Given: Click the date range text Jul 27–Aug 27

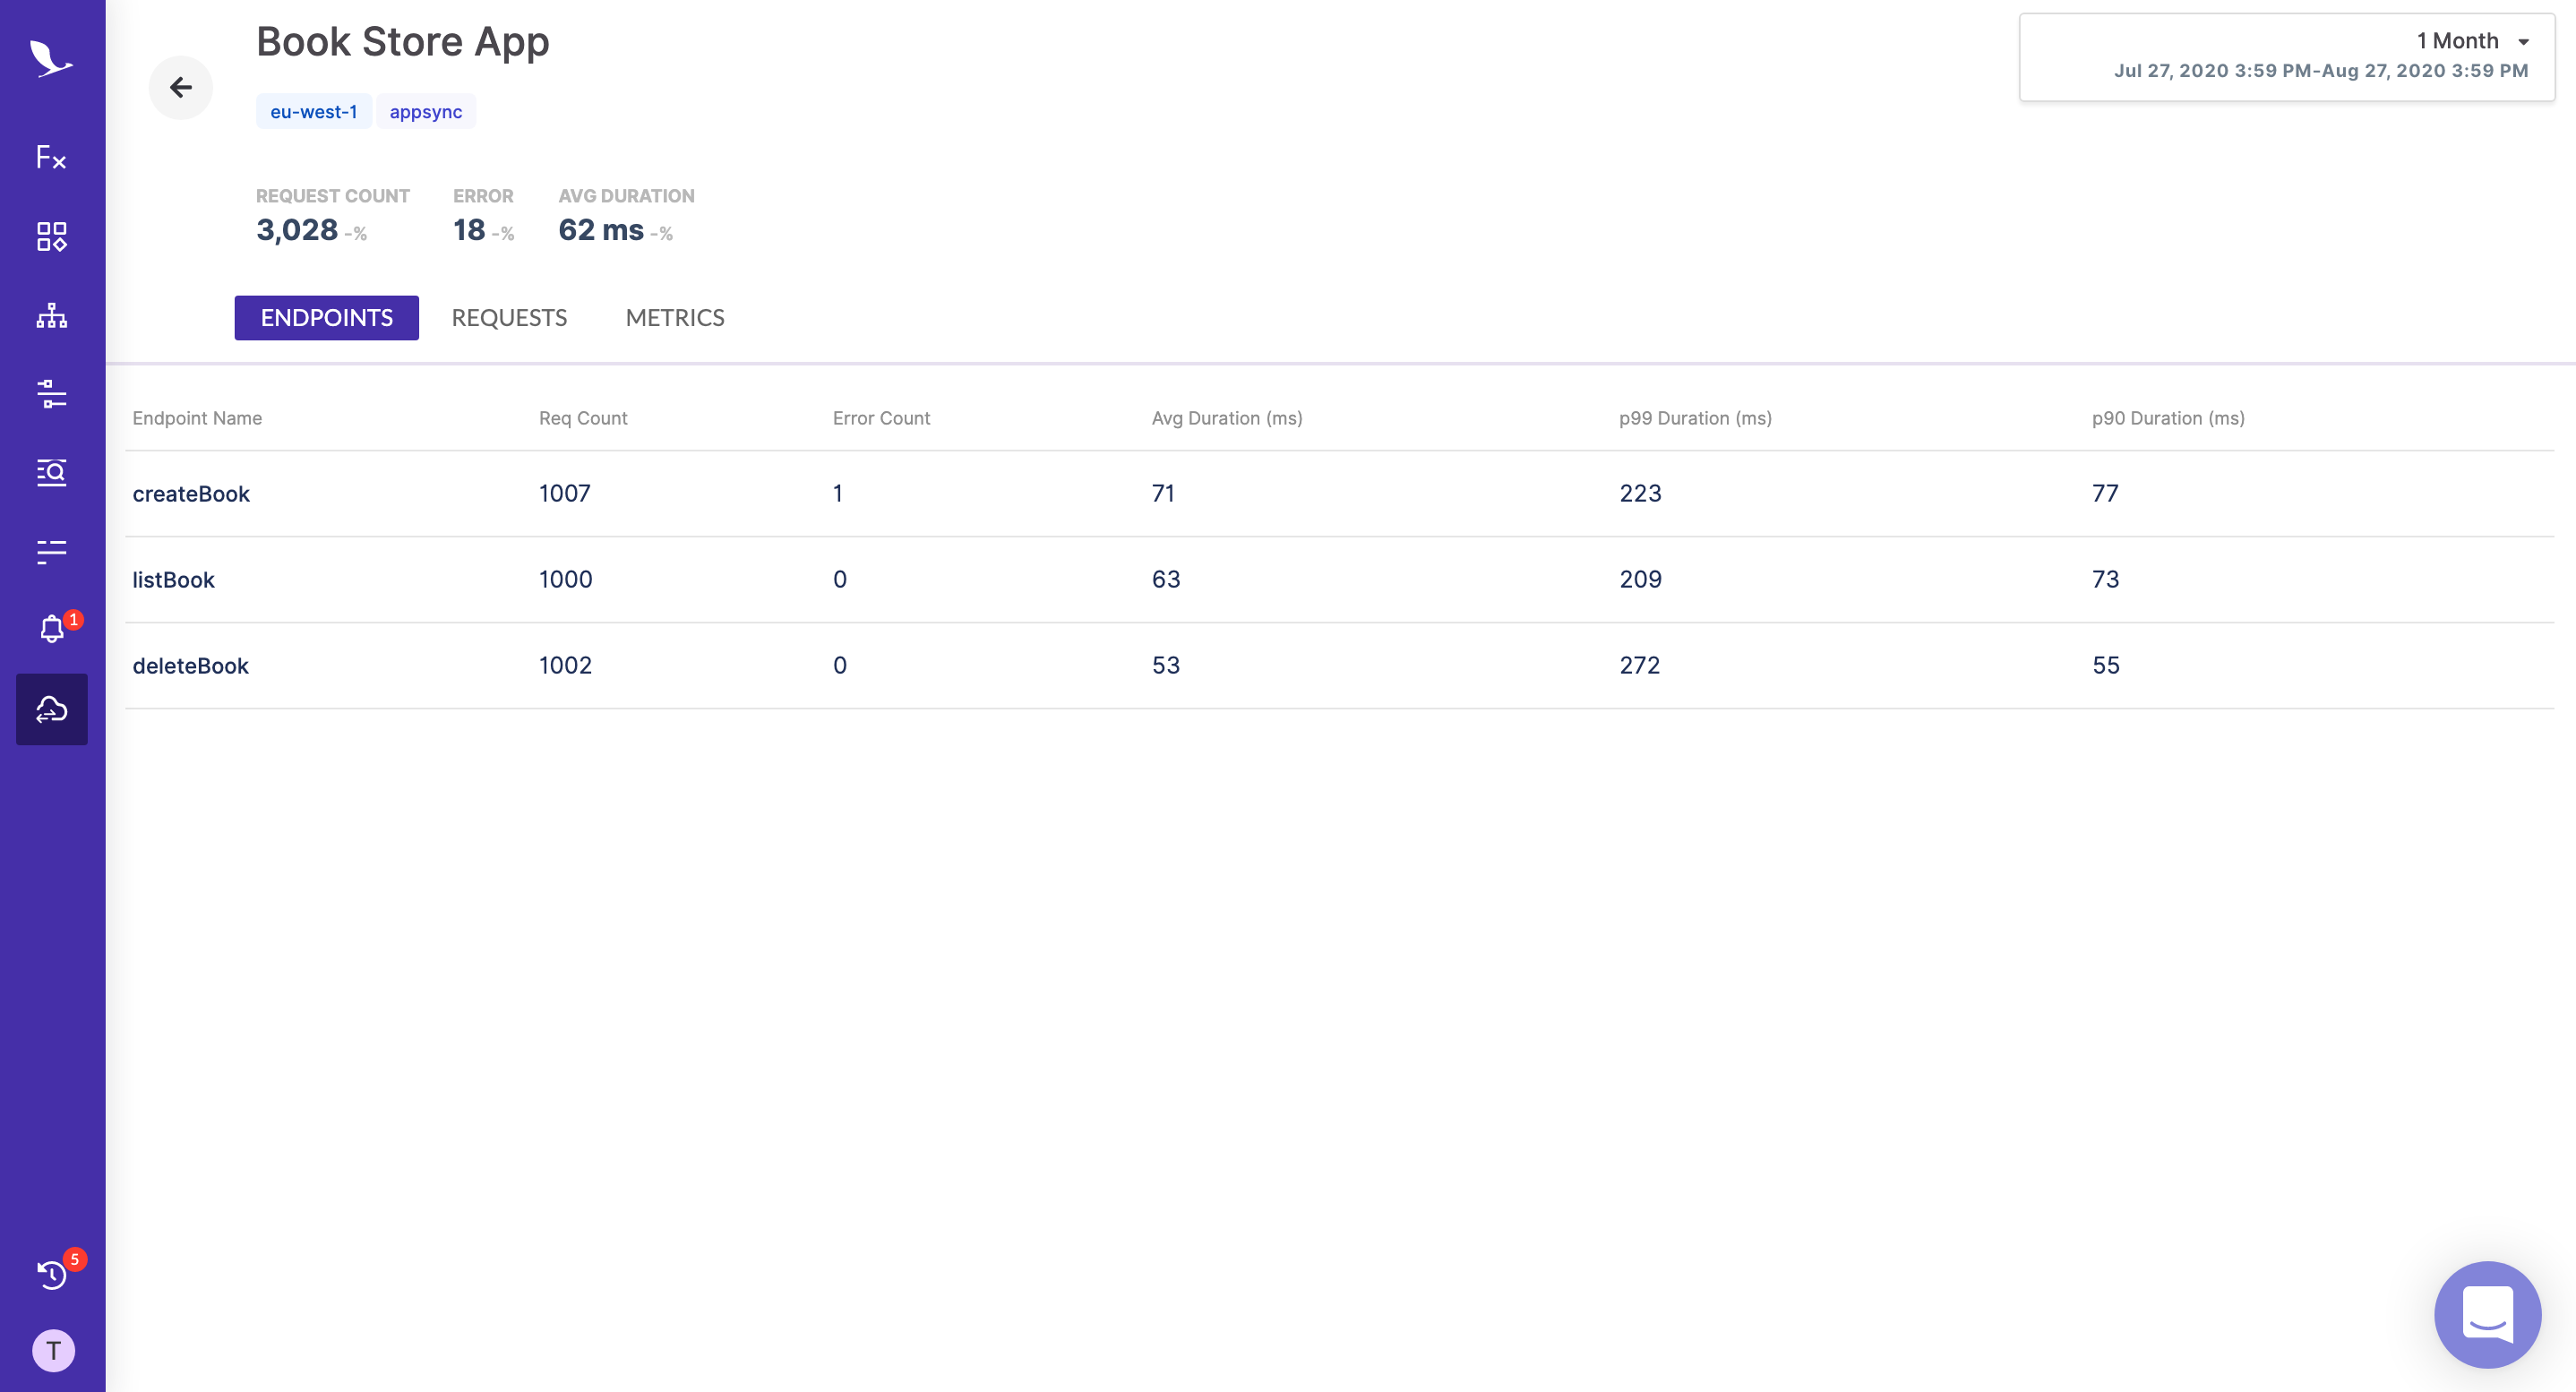Looking at the screenshot, I should pos(2321,71).
